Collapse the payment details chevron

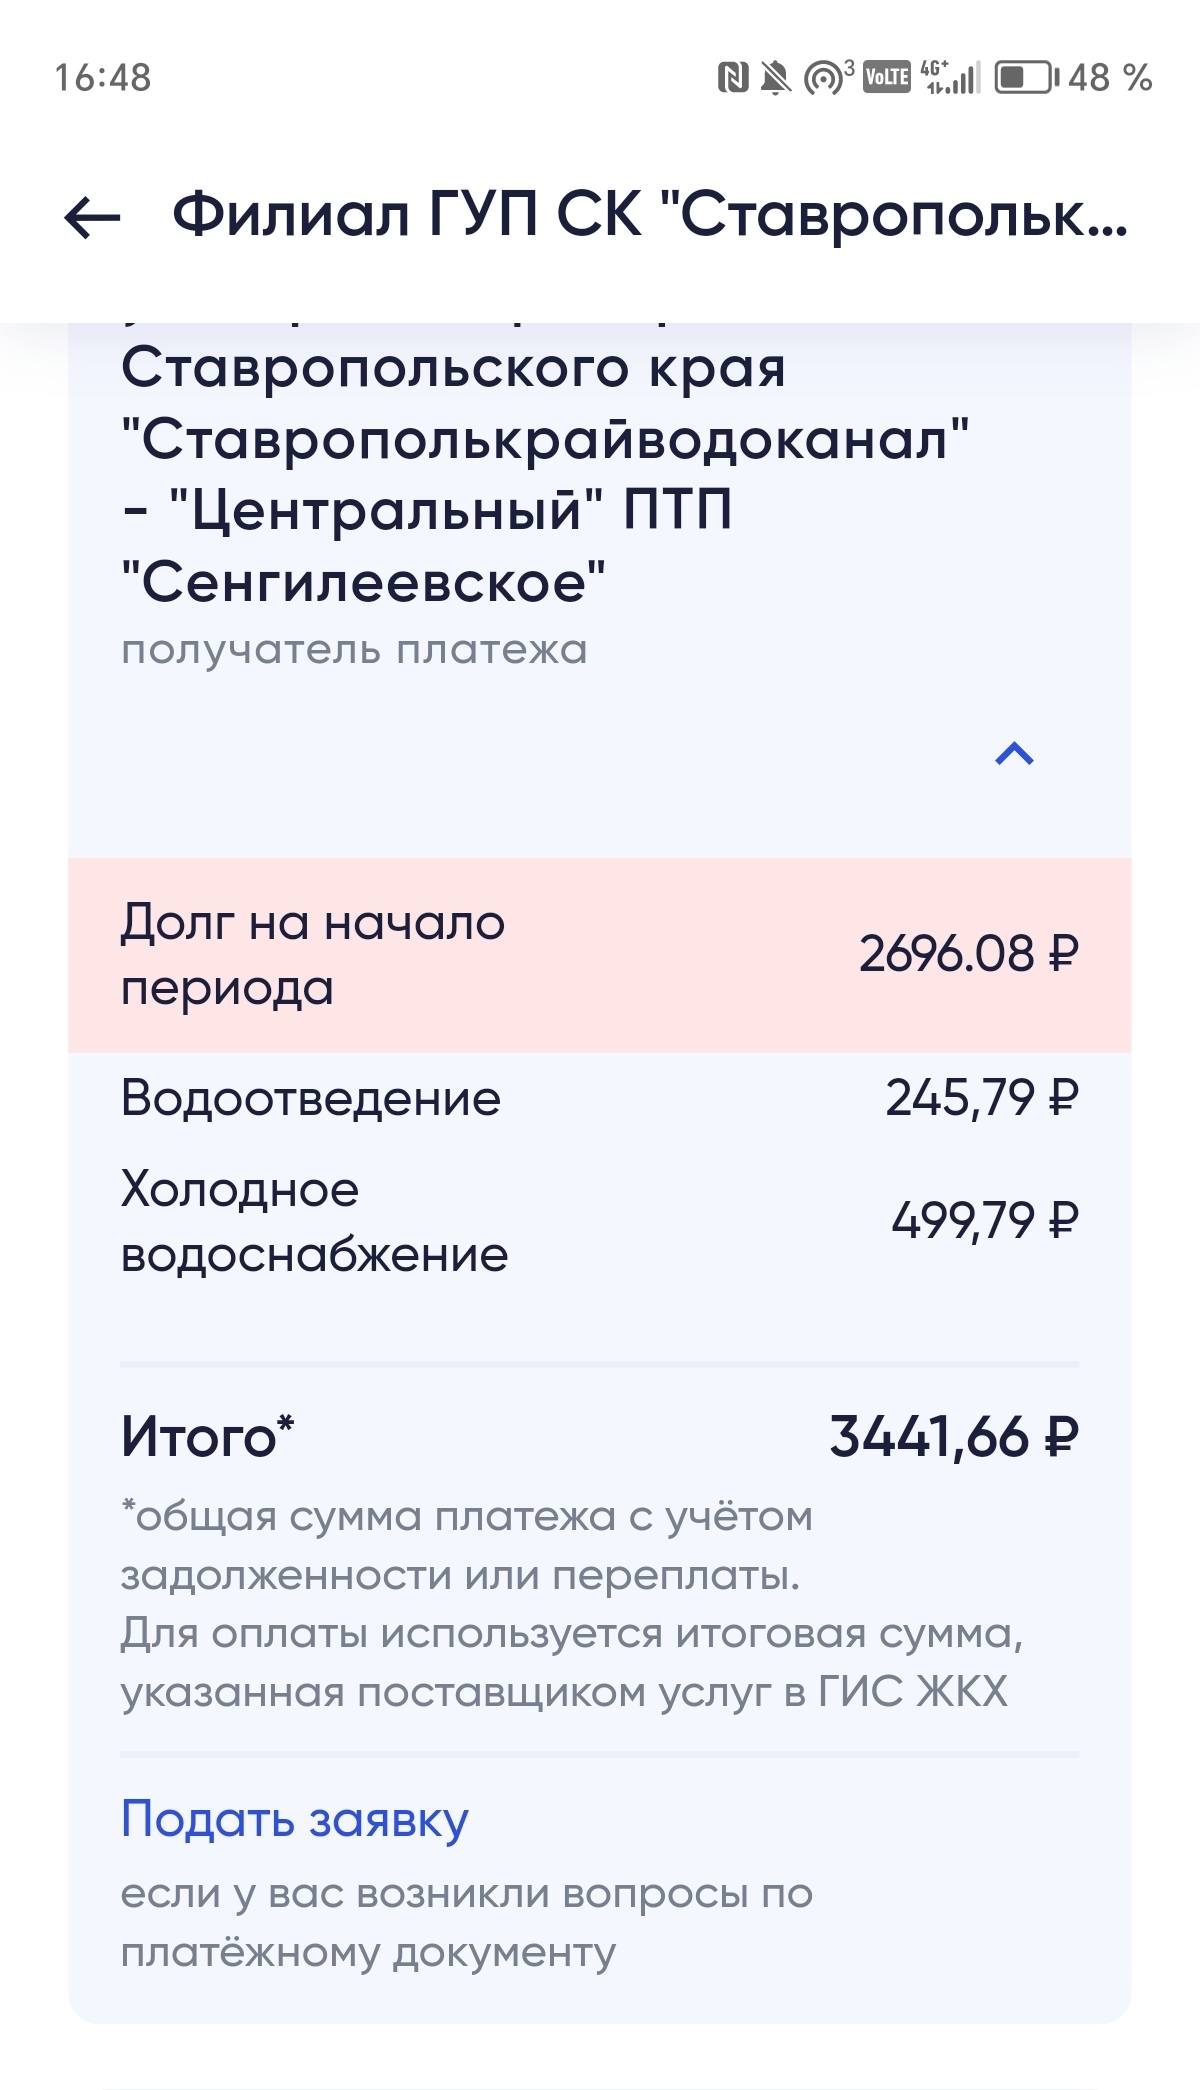click(x=1014, y=754)
